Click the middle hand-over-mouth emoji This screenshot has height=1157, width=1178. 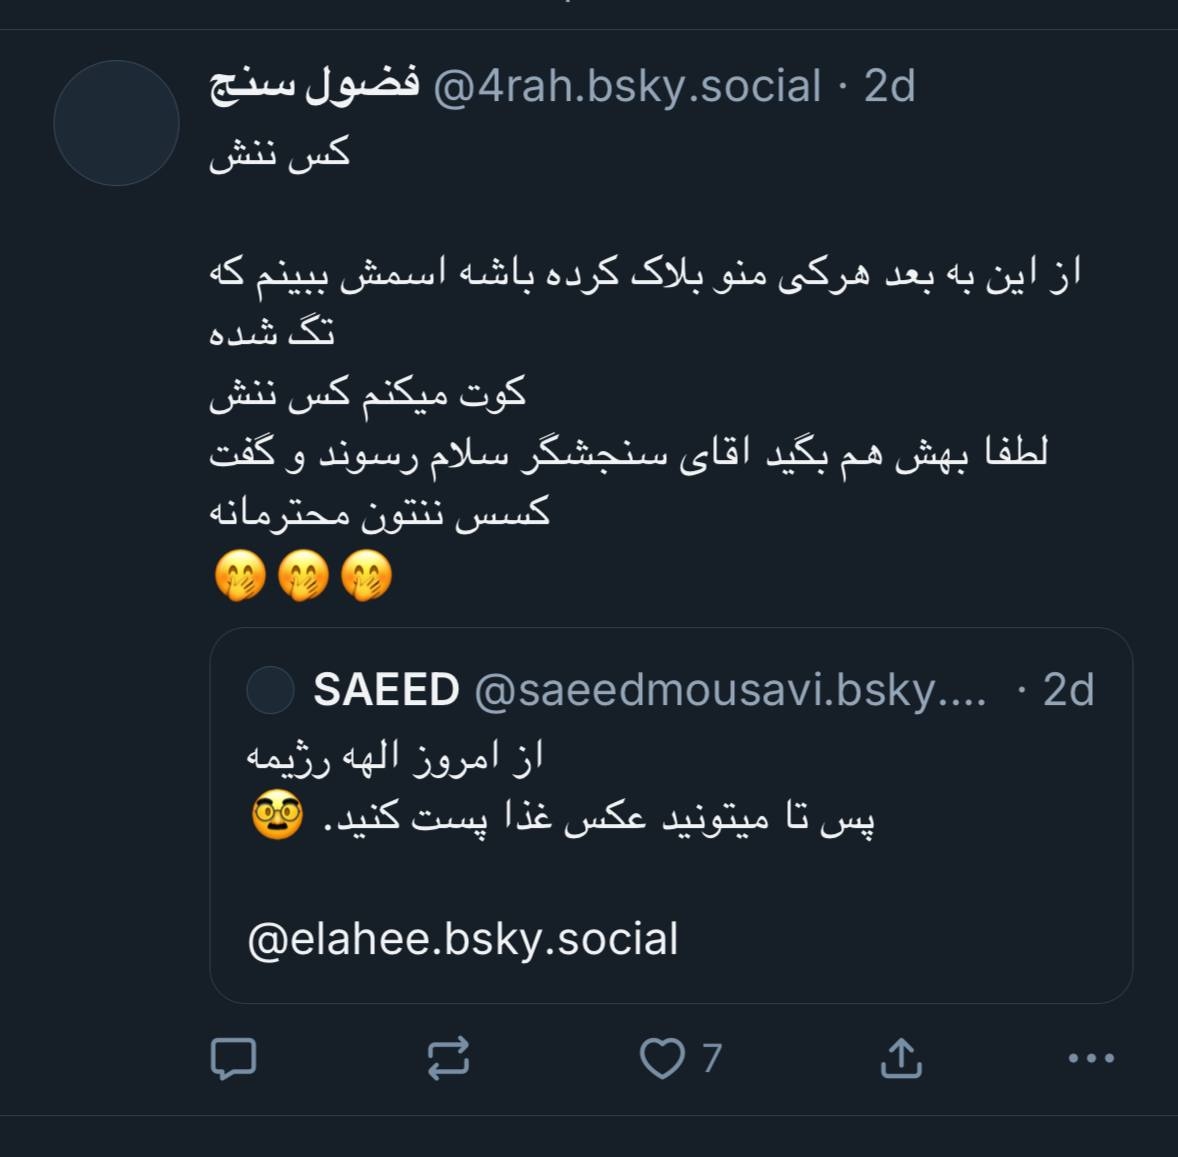point(303,577)
